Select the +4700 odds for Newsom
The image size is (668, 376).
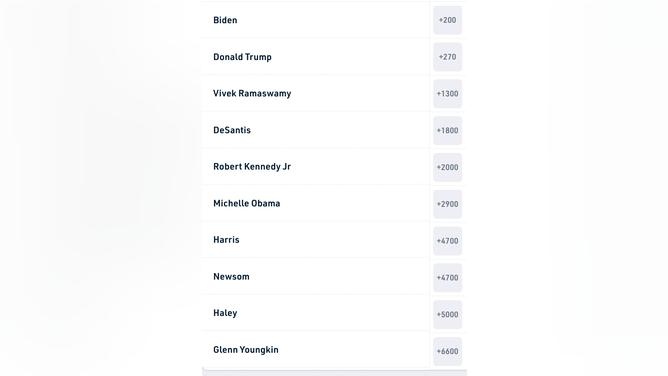(x=447, y=278)
